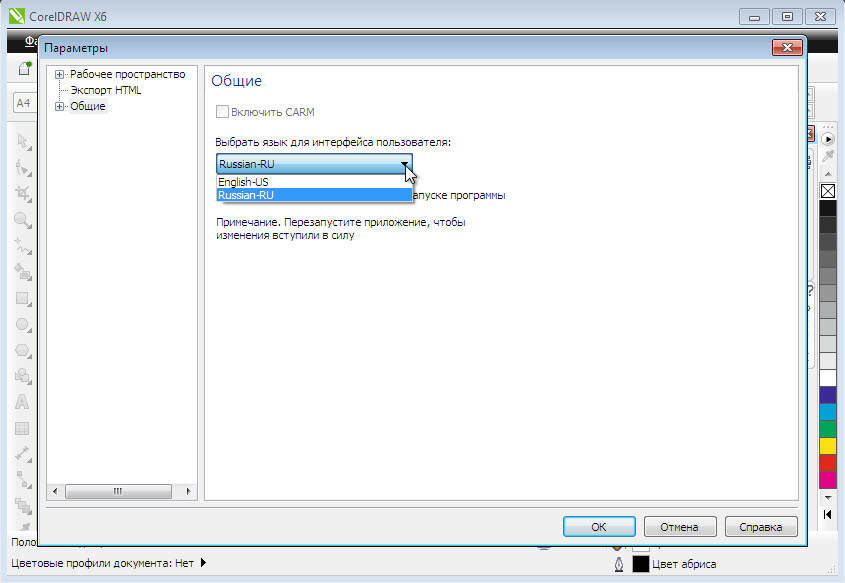Open help via the "Справка" button
The height and width of the screenshot is (583, 845).
[x=761, y=526]
